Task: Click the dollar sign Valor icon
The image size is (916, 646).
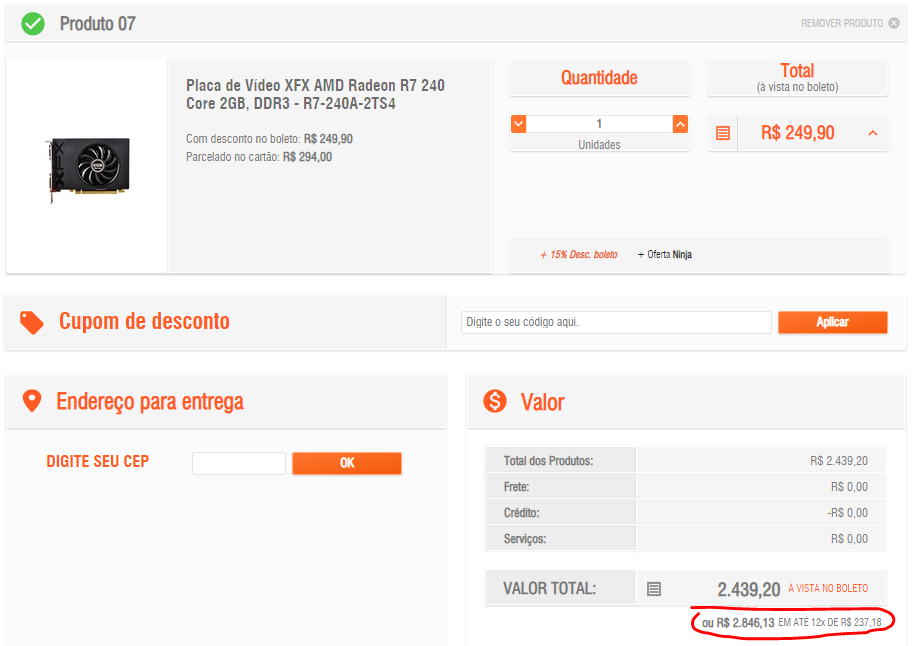Action: point(495,401)
